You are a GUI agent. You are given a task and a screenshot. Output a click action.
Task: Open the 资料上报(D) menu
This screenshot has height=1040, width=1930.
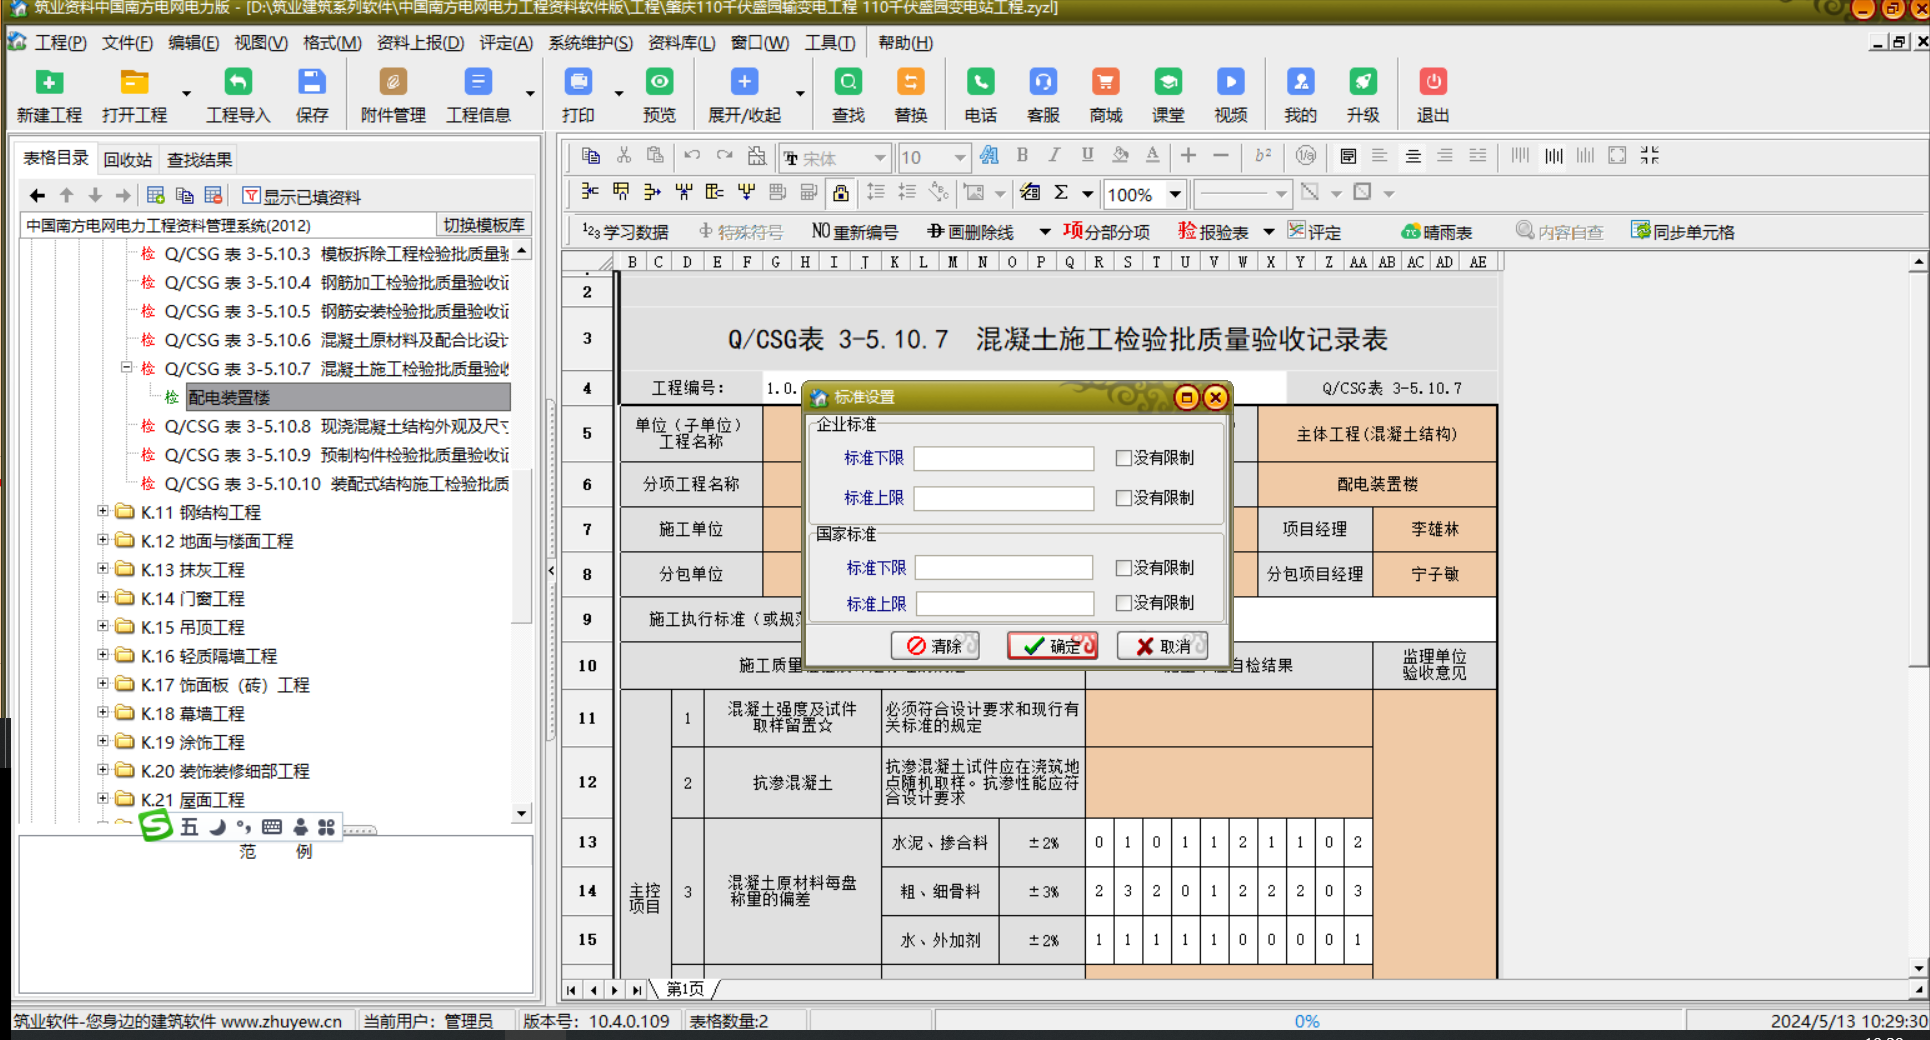click(420, 42)
